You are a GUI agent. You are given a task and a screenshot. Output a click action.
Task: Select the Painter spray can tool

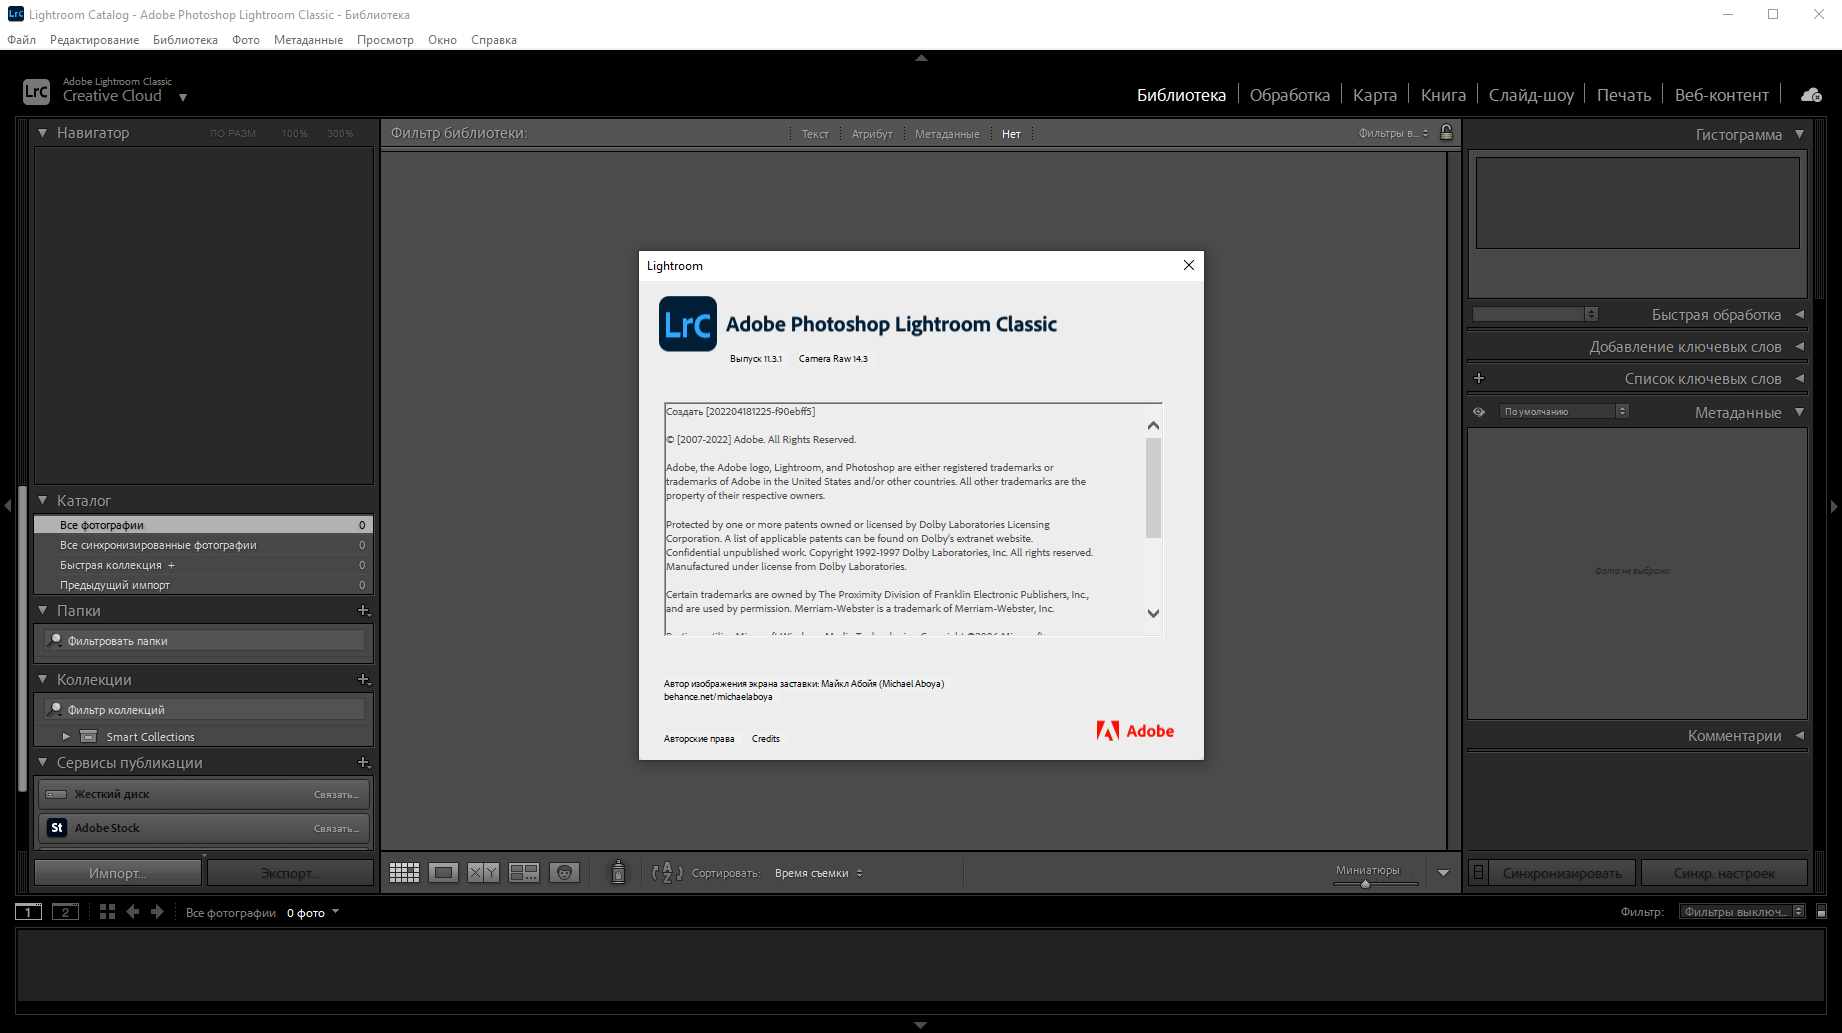click(x=618, y=872)
